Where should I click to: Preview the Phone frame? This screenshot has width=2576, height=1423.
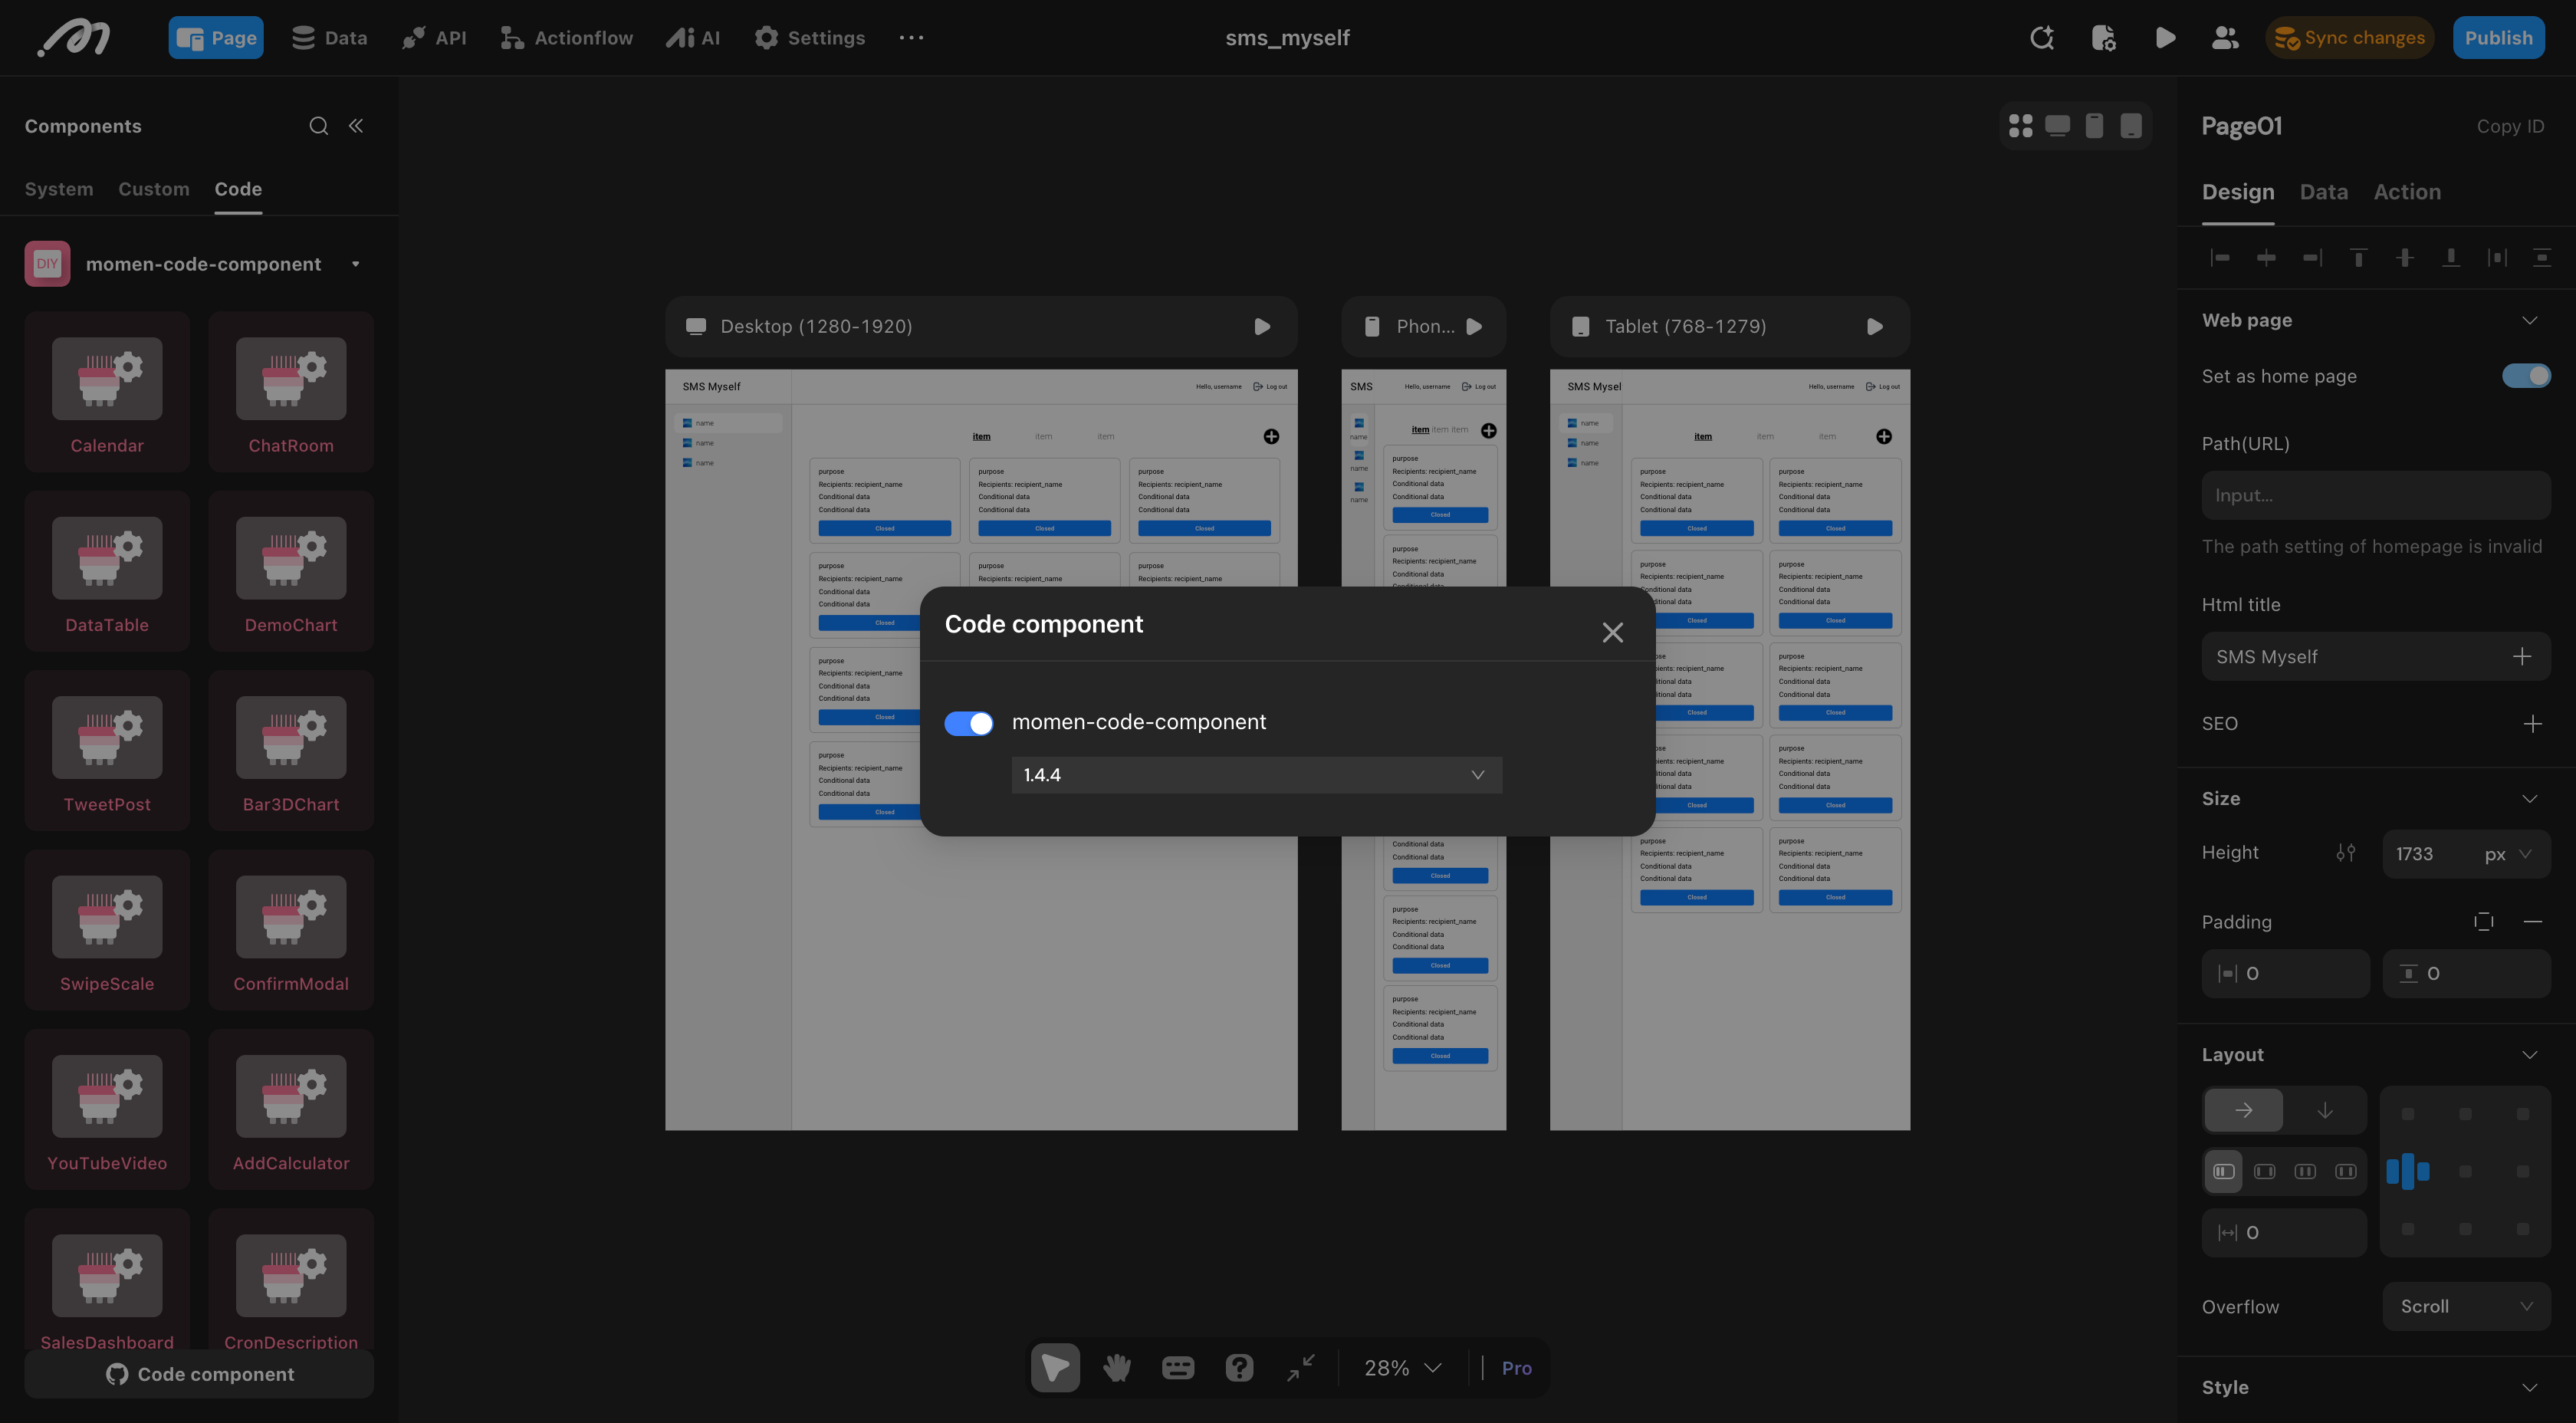pos(1474,327)
